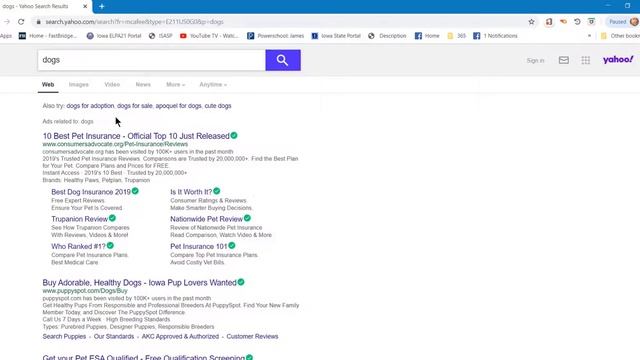Open the consumersadvocate.org Pet-Insurance URL
Screen dimensions: 640x360
tap(115, 144)
